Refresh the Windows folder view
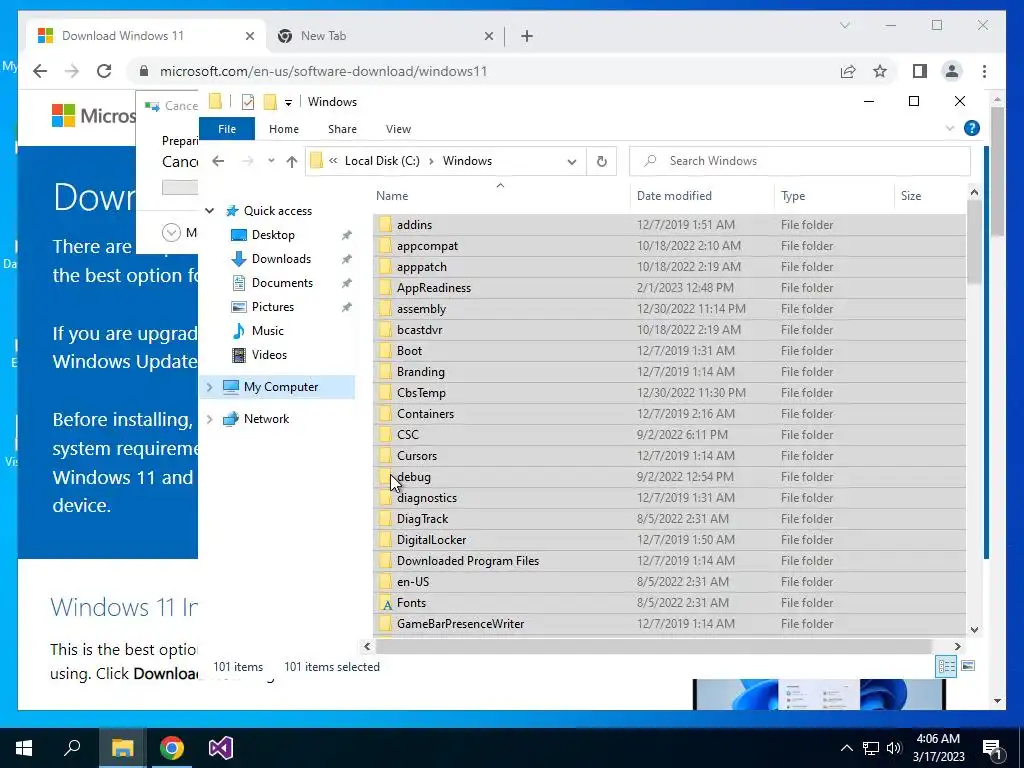The height and width of the screenshot is (768, 1024). point(601,161)
